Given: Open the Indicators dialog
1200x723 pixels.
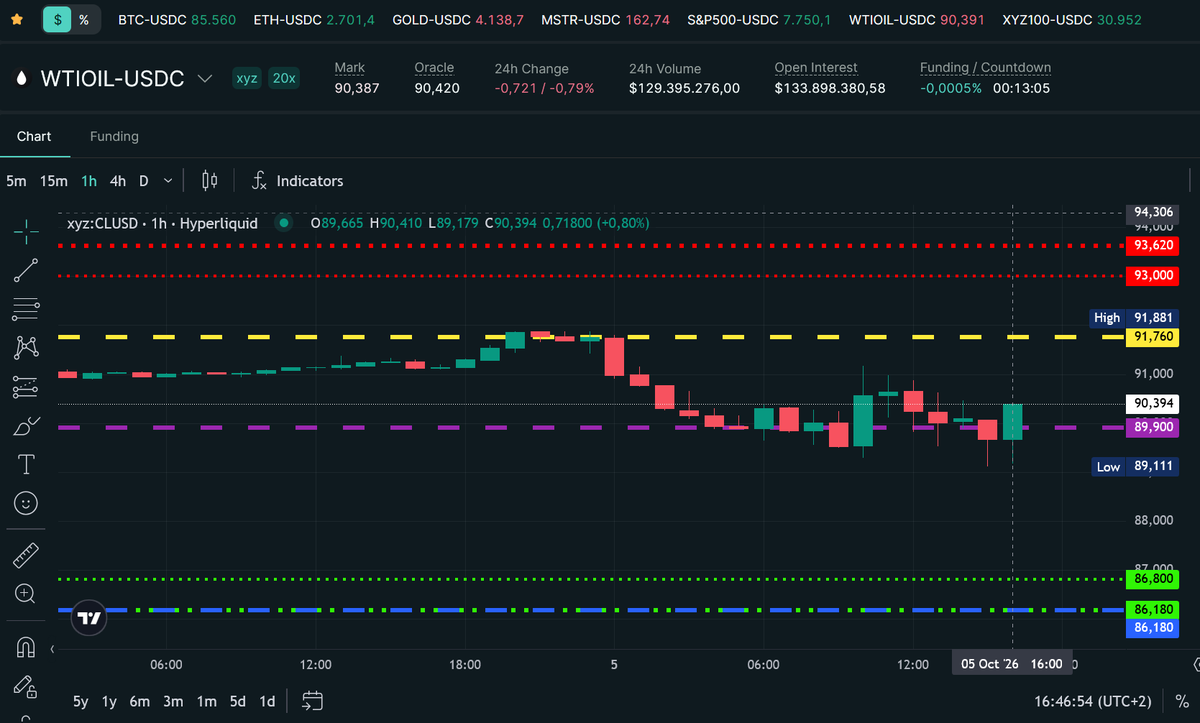Looking at the screenshot, I should [x=297, y=181].
